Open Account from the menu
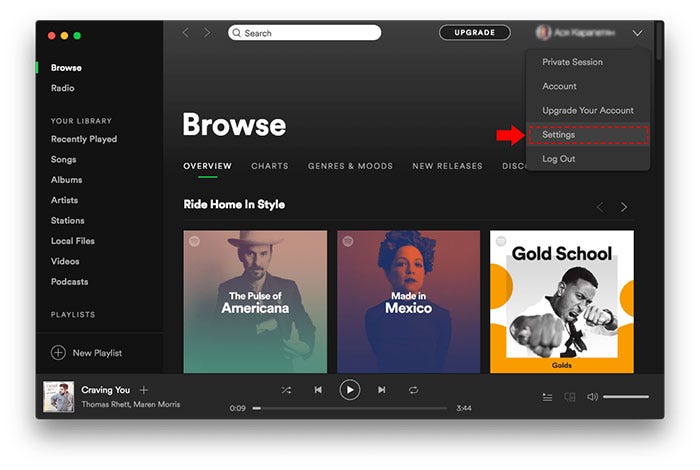 [588, 86]
